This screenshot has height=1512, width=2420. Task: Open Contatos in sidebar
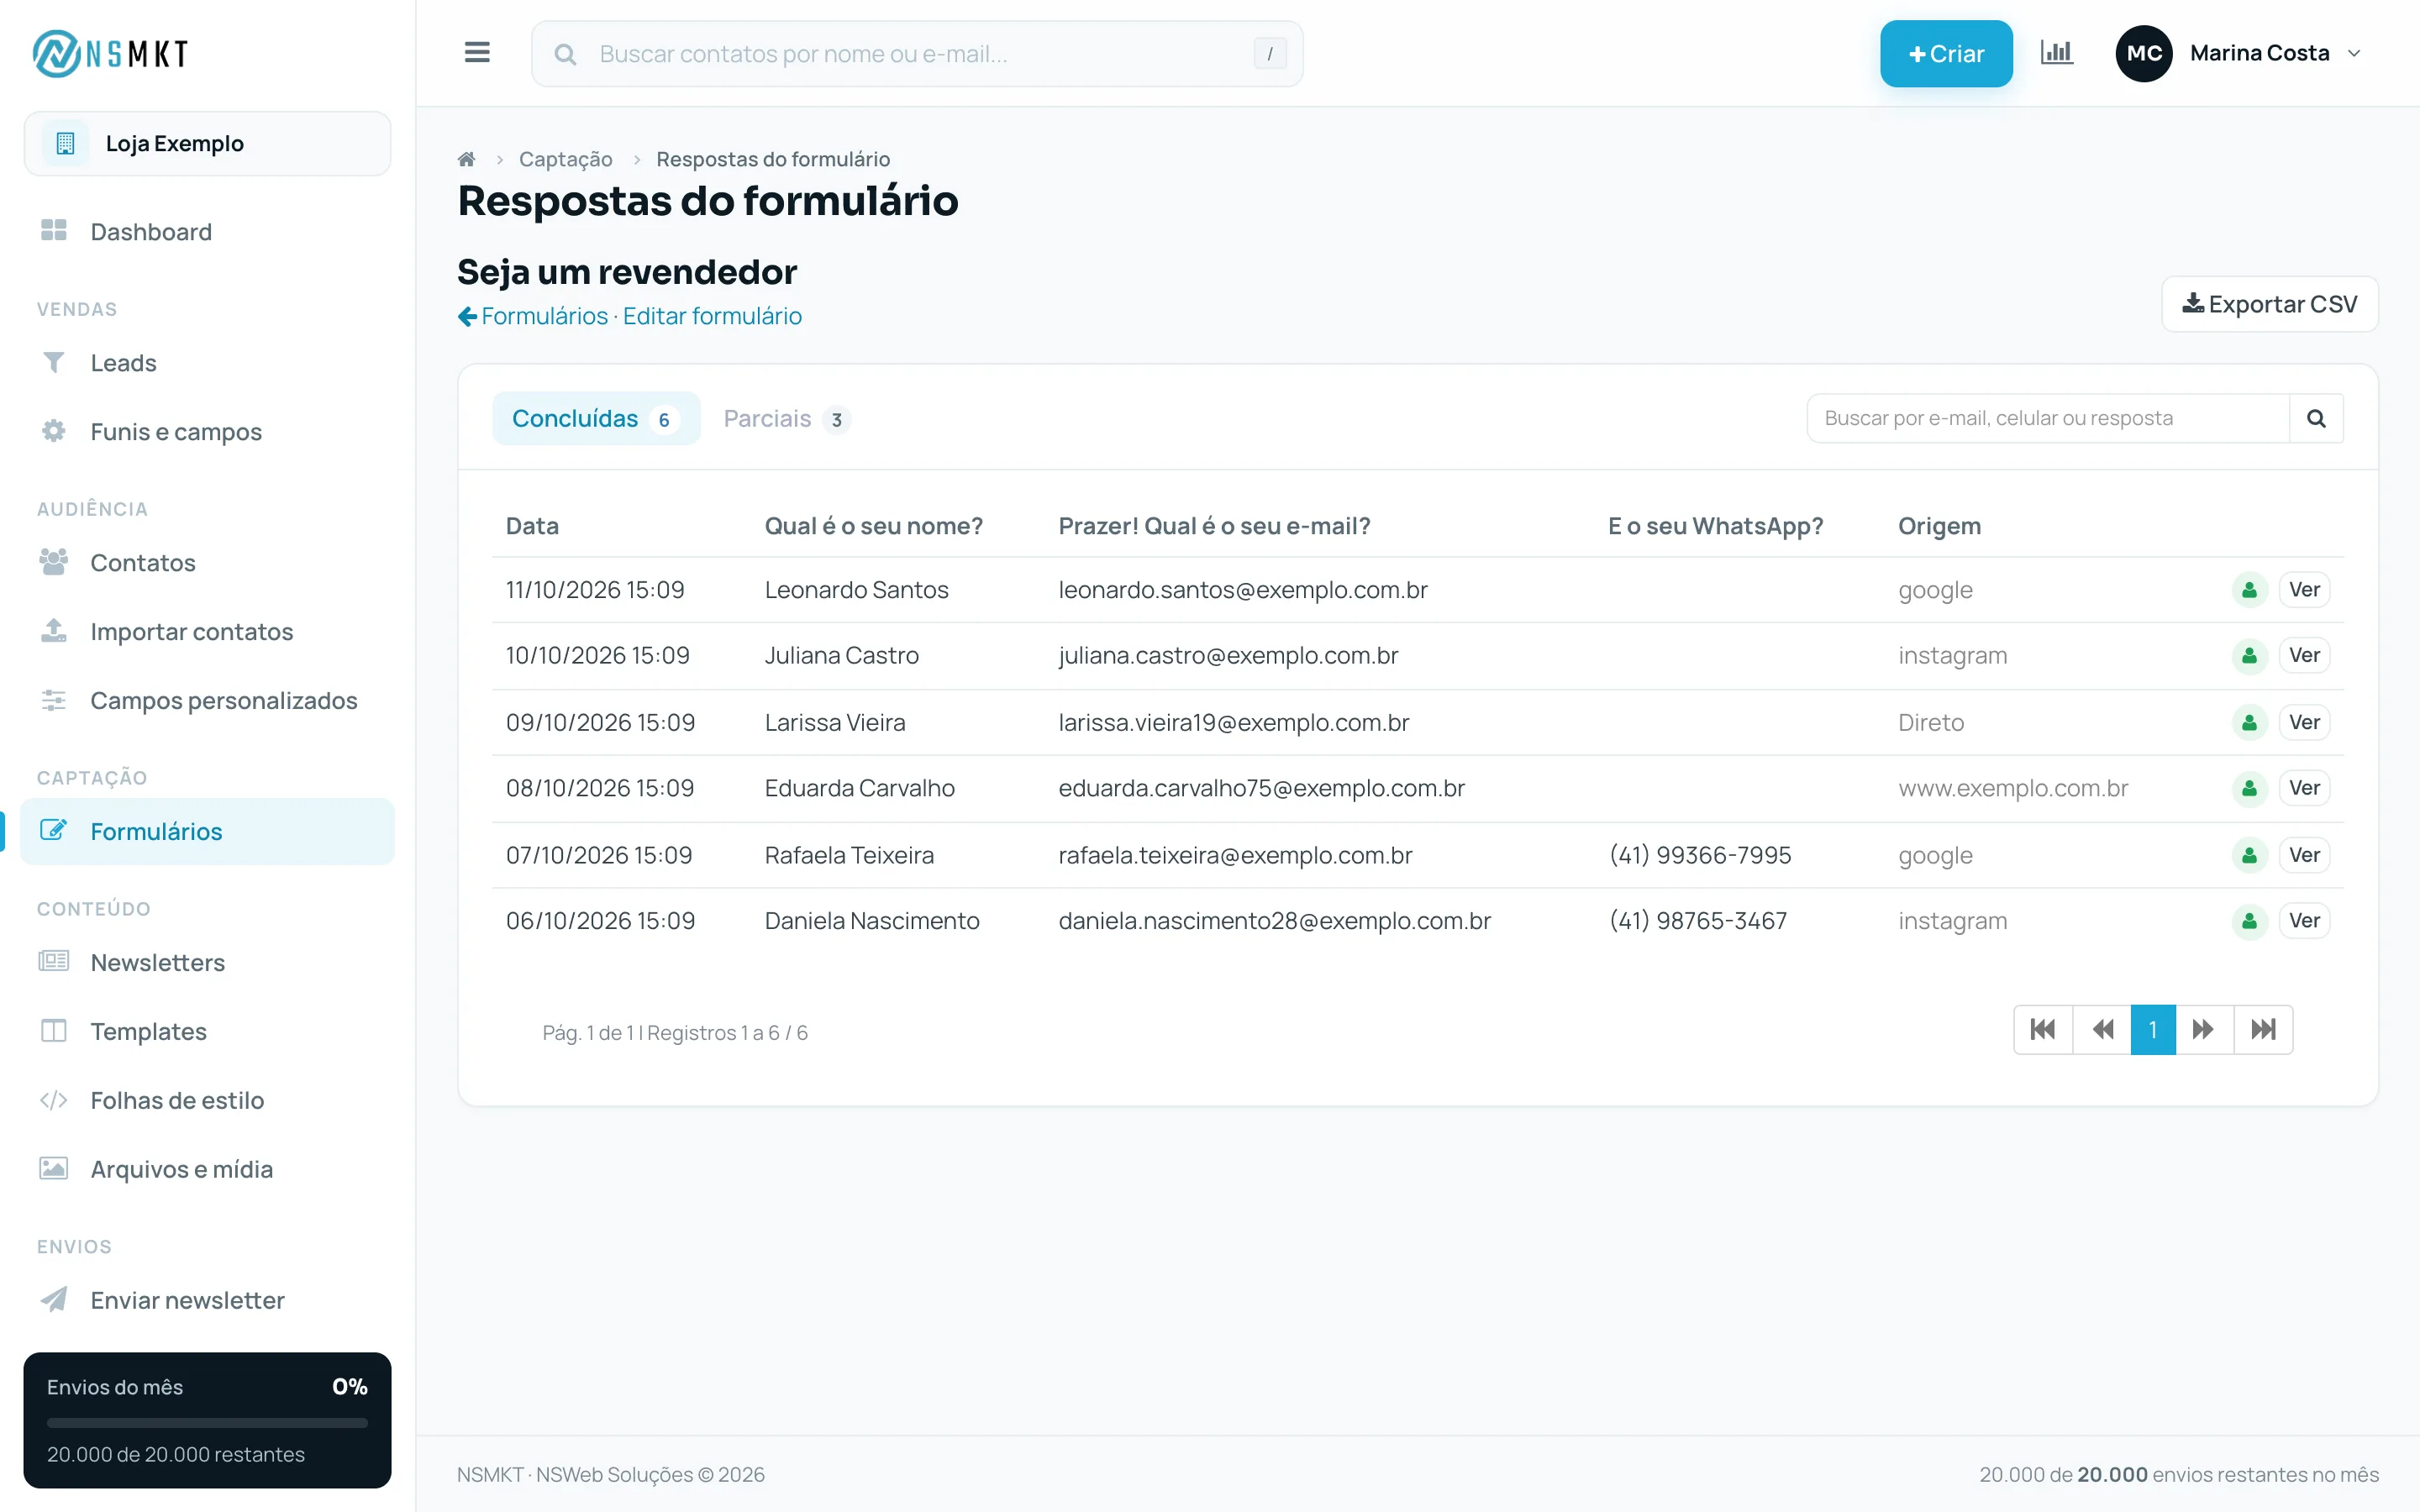pyautogui.click(x=207, y=563)
